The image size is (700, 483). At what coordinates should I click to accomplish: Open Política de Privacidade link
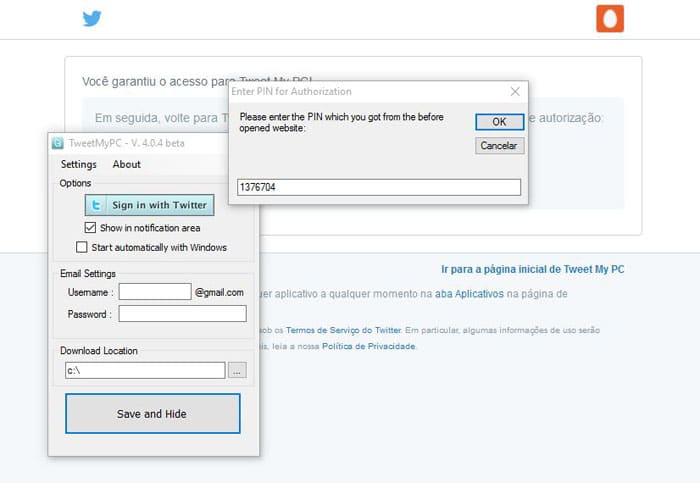tap(368, 346)
